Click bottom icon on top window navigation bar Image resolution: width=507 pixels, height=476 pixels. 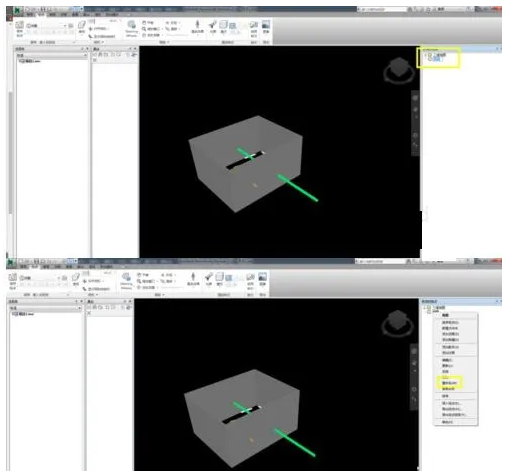point(415,145)
